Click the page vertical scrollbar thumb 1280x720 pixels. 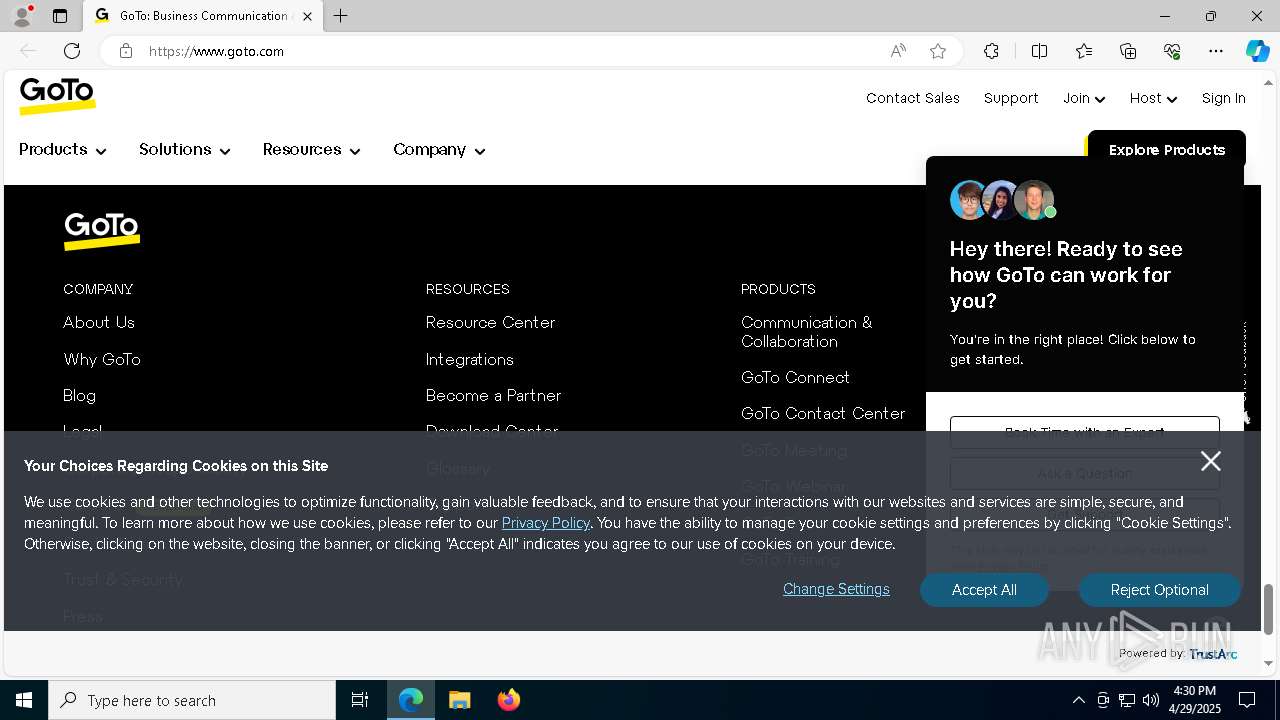point(1269,609)
